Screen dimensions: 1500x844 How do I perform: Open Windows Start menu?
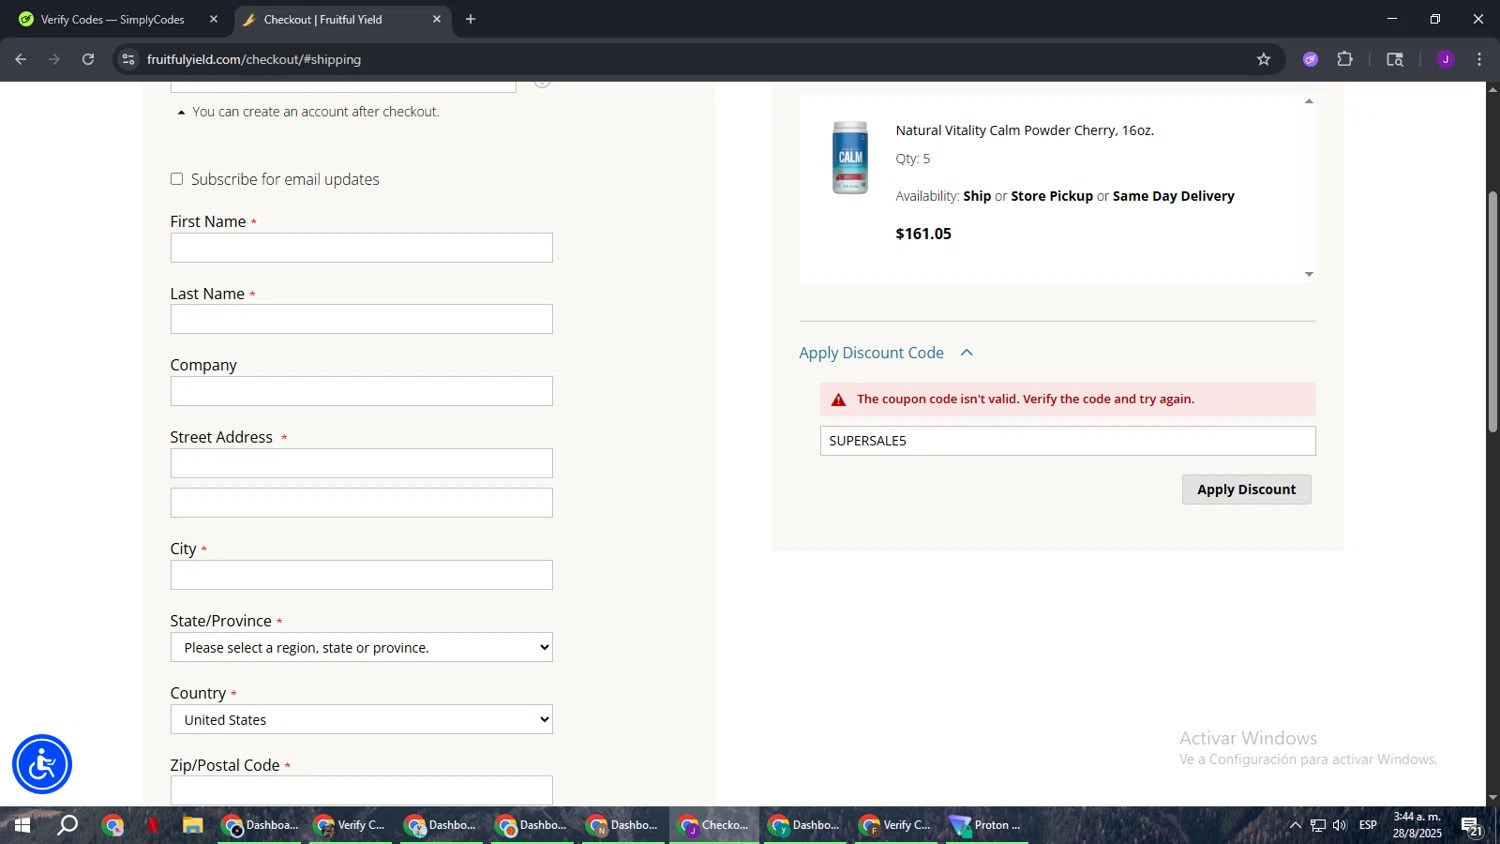(22, 825)
